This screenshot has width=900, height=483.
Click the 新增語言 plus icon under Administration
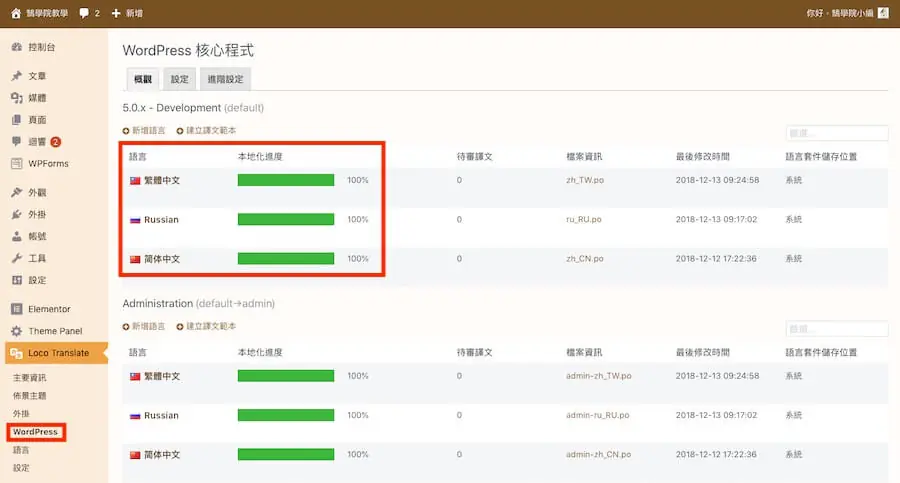coord(126,327)
